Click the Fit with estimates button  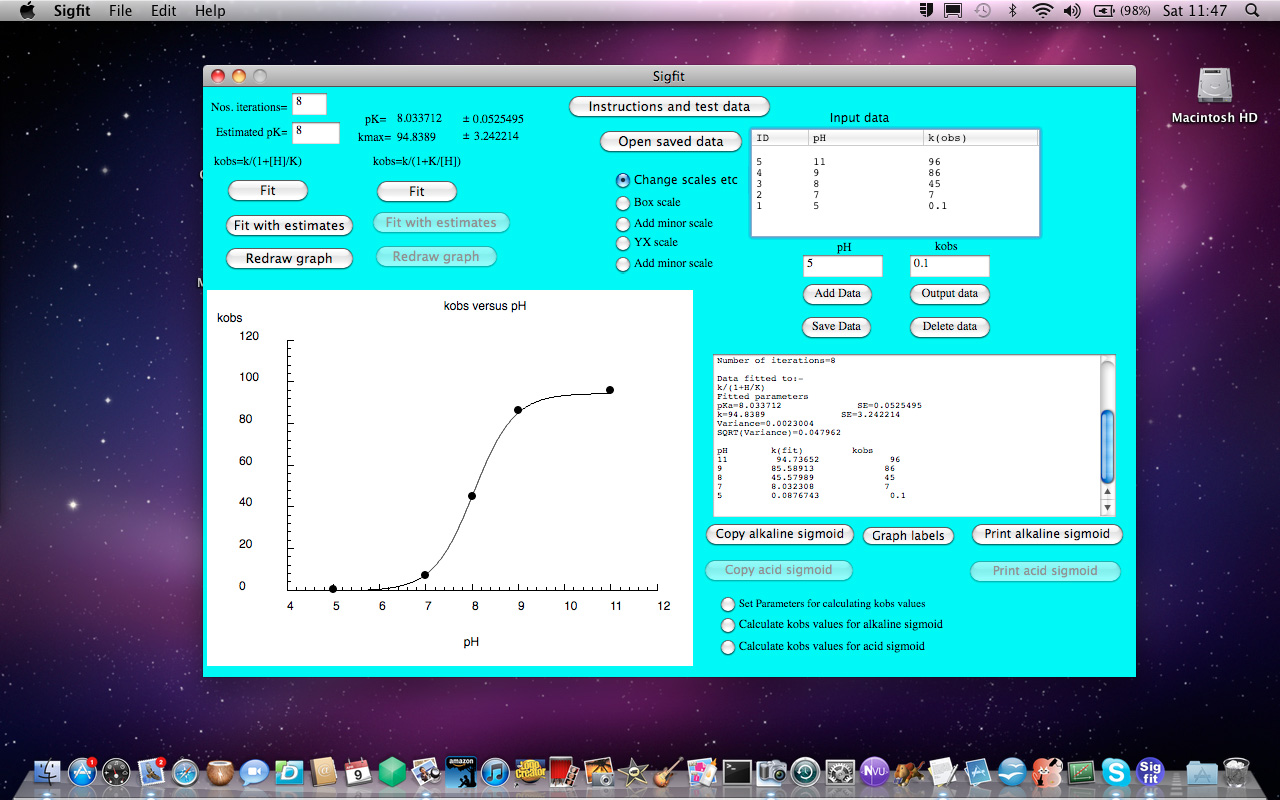(289, 226)
